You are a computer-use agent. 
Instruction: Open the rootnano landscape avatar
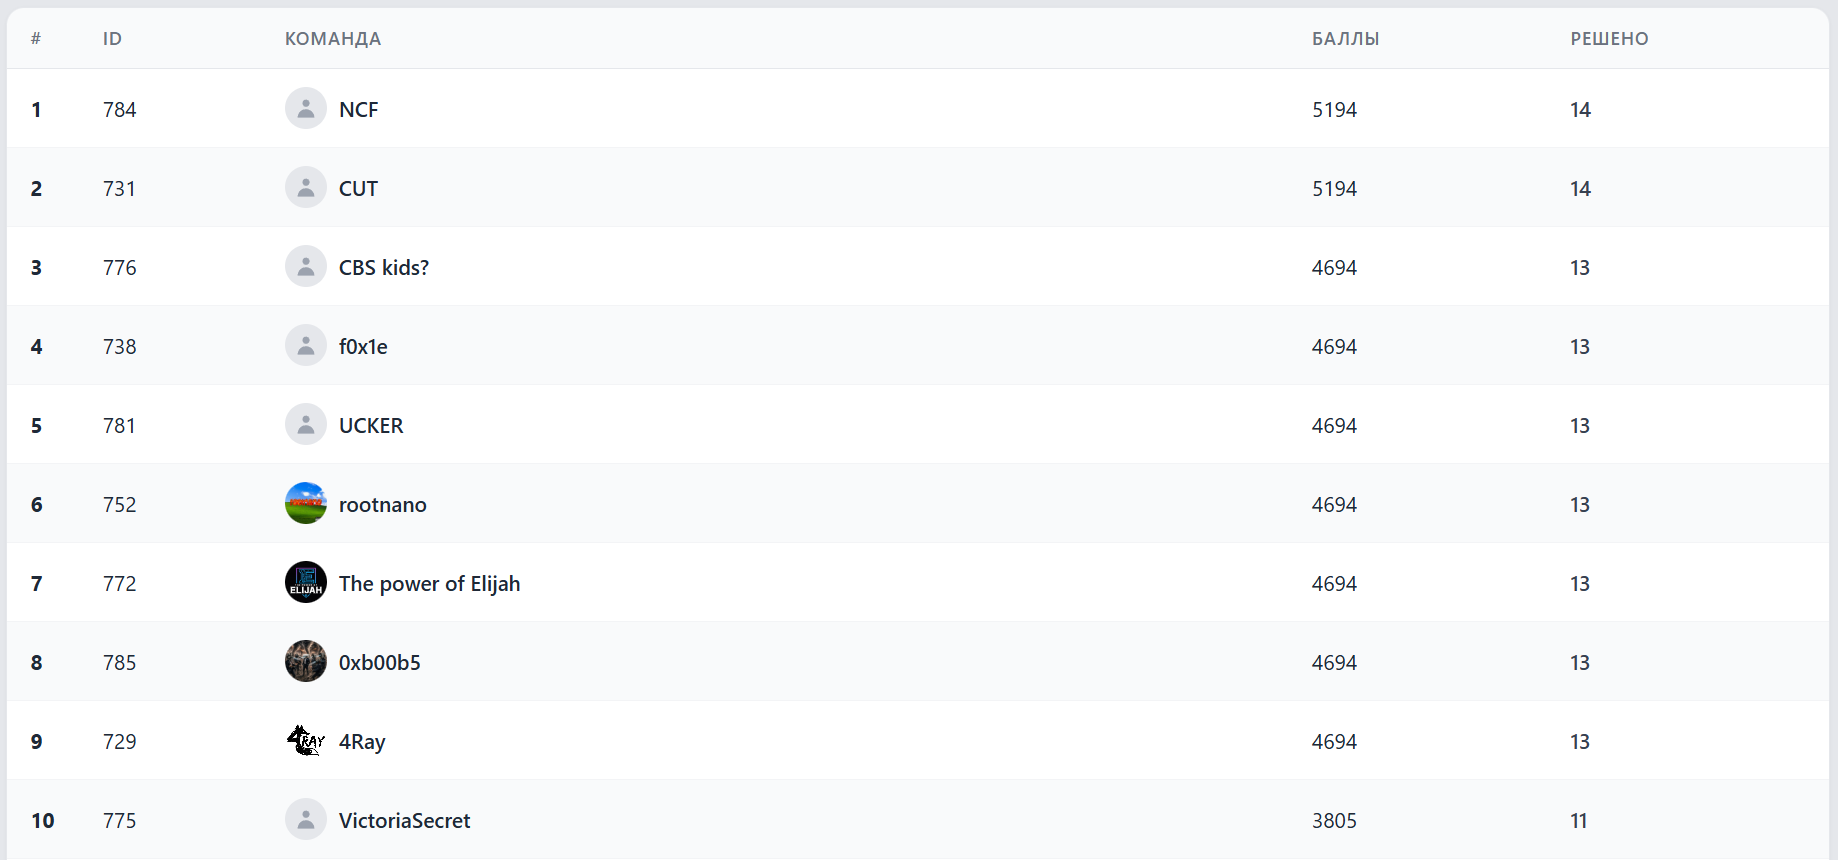pyautogui.click(x=306, y=503)
